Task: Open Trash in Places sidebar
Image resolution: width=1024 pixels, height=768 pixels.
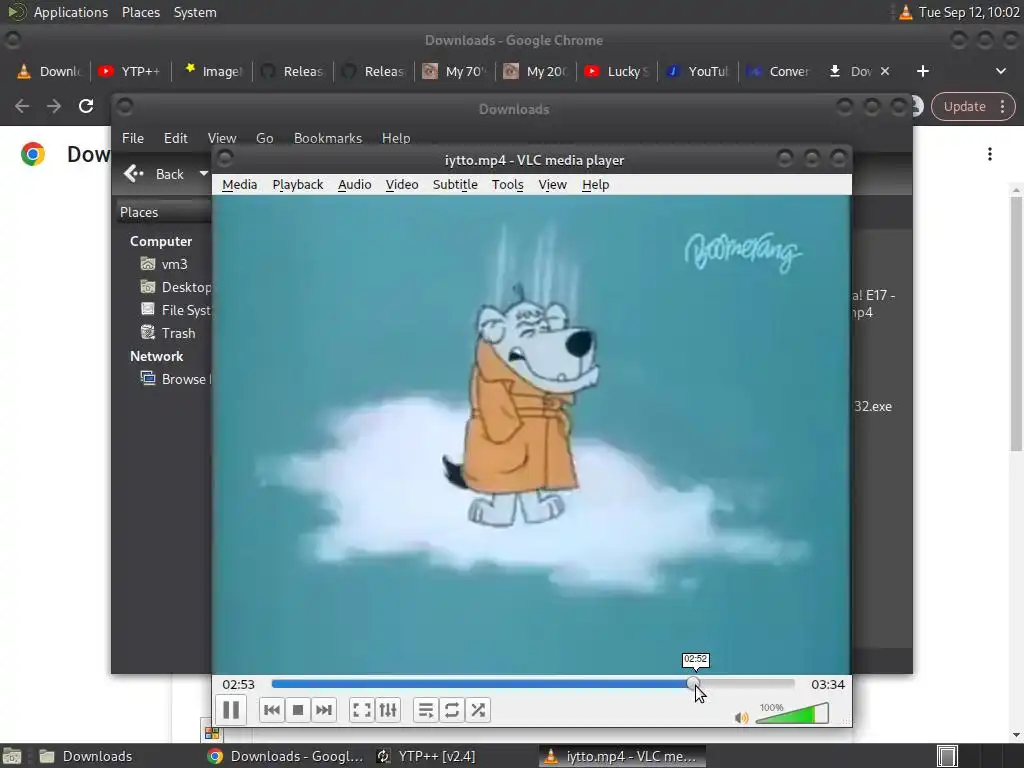Action: coord(168,333)
